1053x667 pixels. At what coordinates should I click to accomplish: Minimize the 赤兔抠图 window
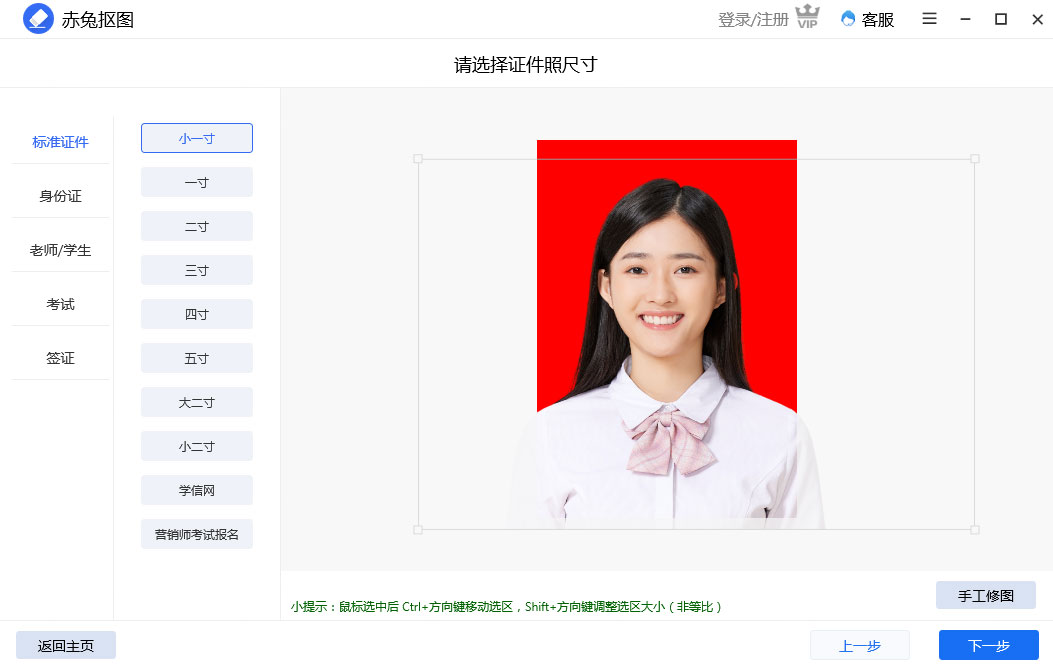click(x=966, y=19)
